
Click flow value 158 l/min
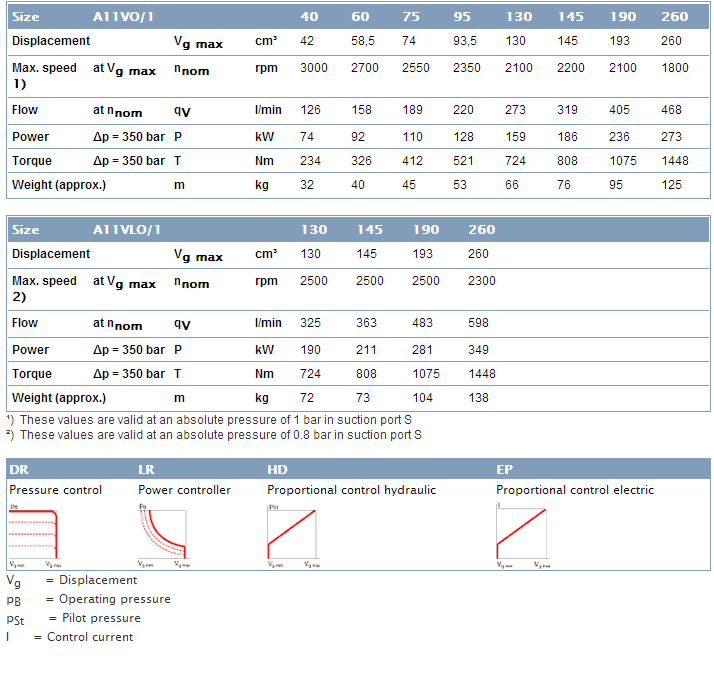tap(362, 110)
